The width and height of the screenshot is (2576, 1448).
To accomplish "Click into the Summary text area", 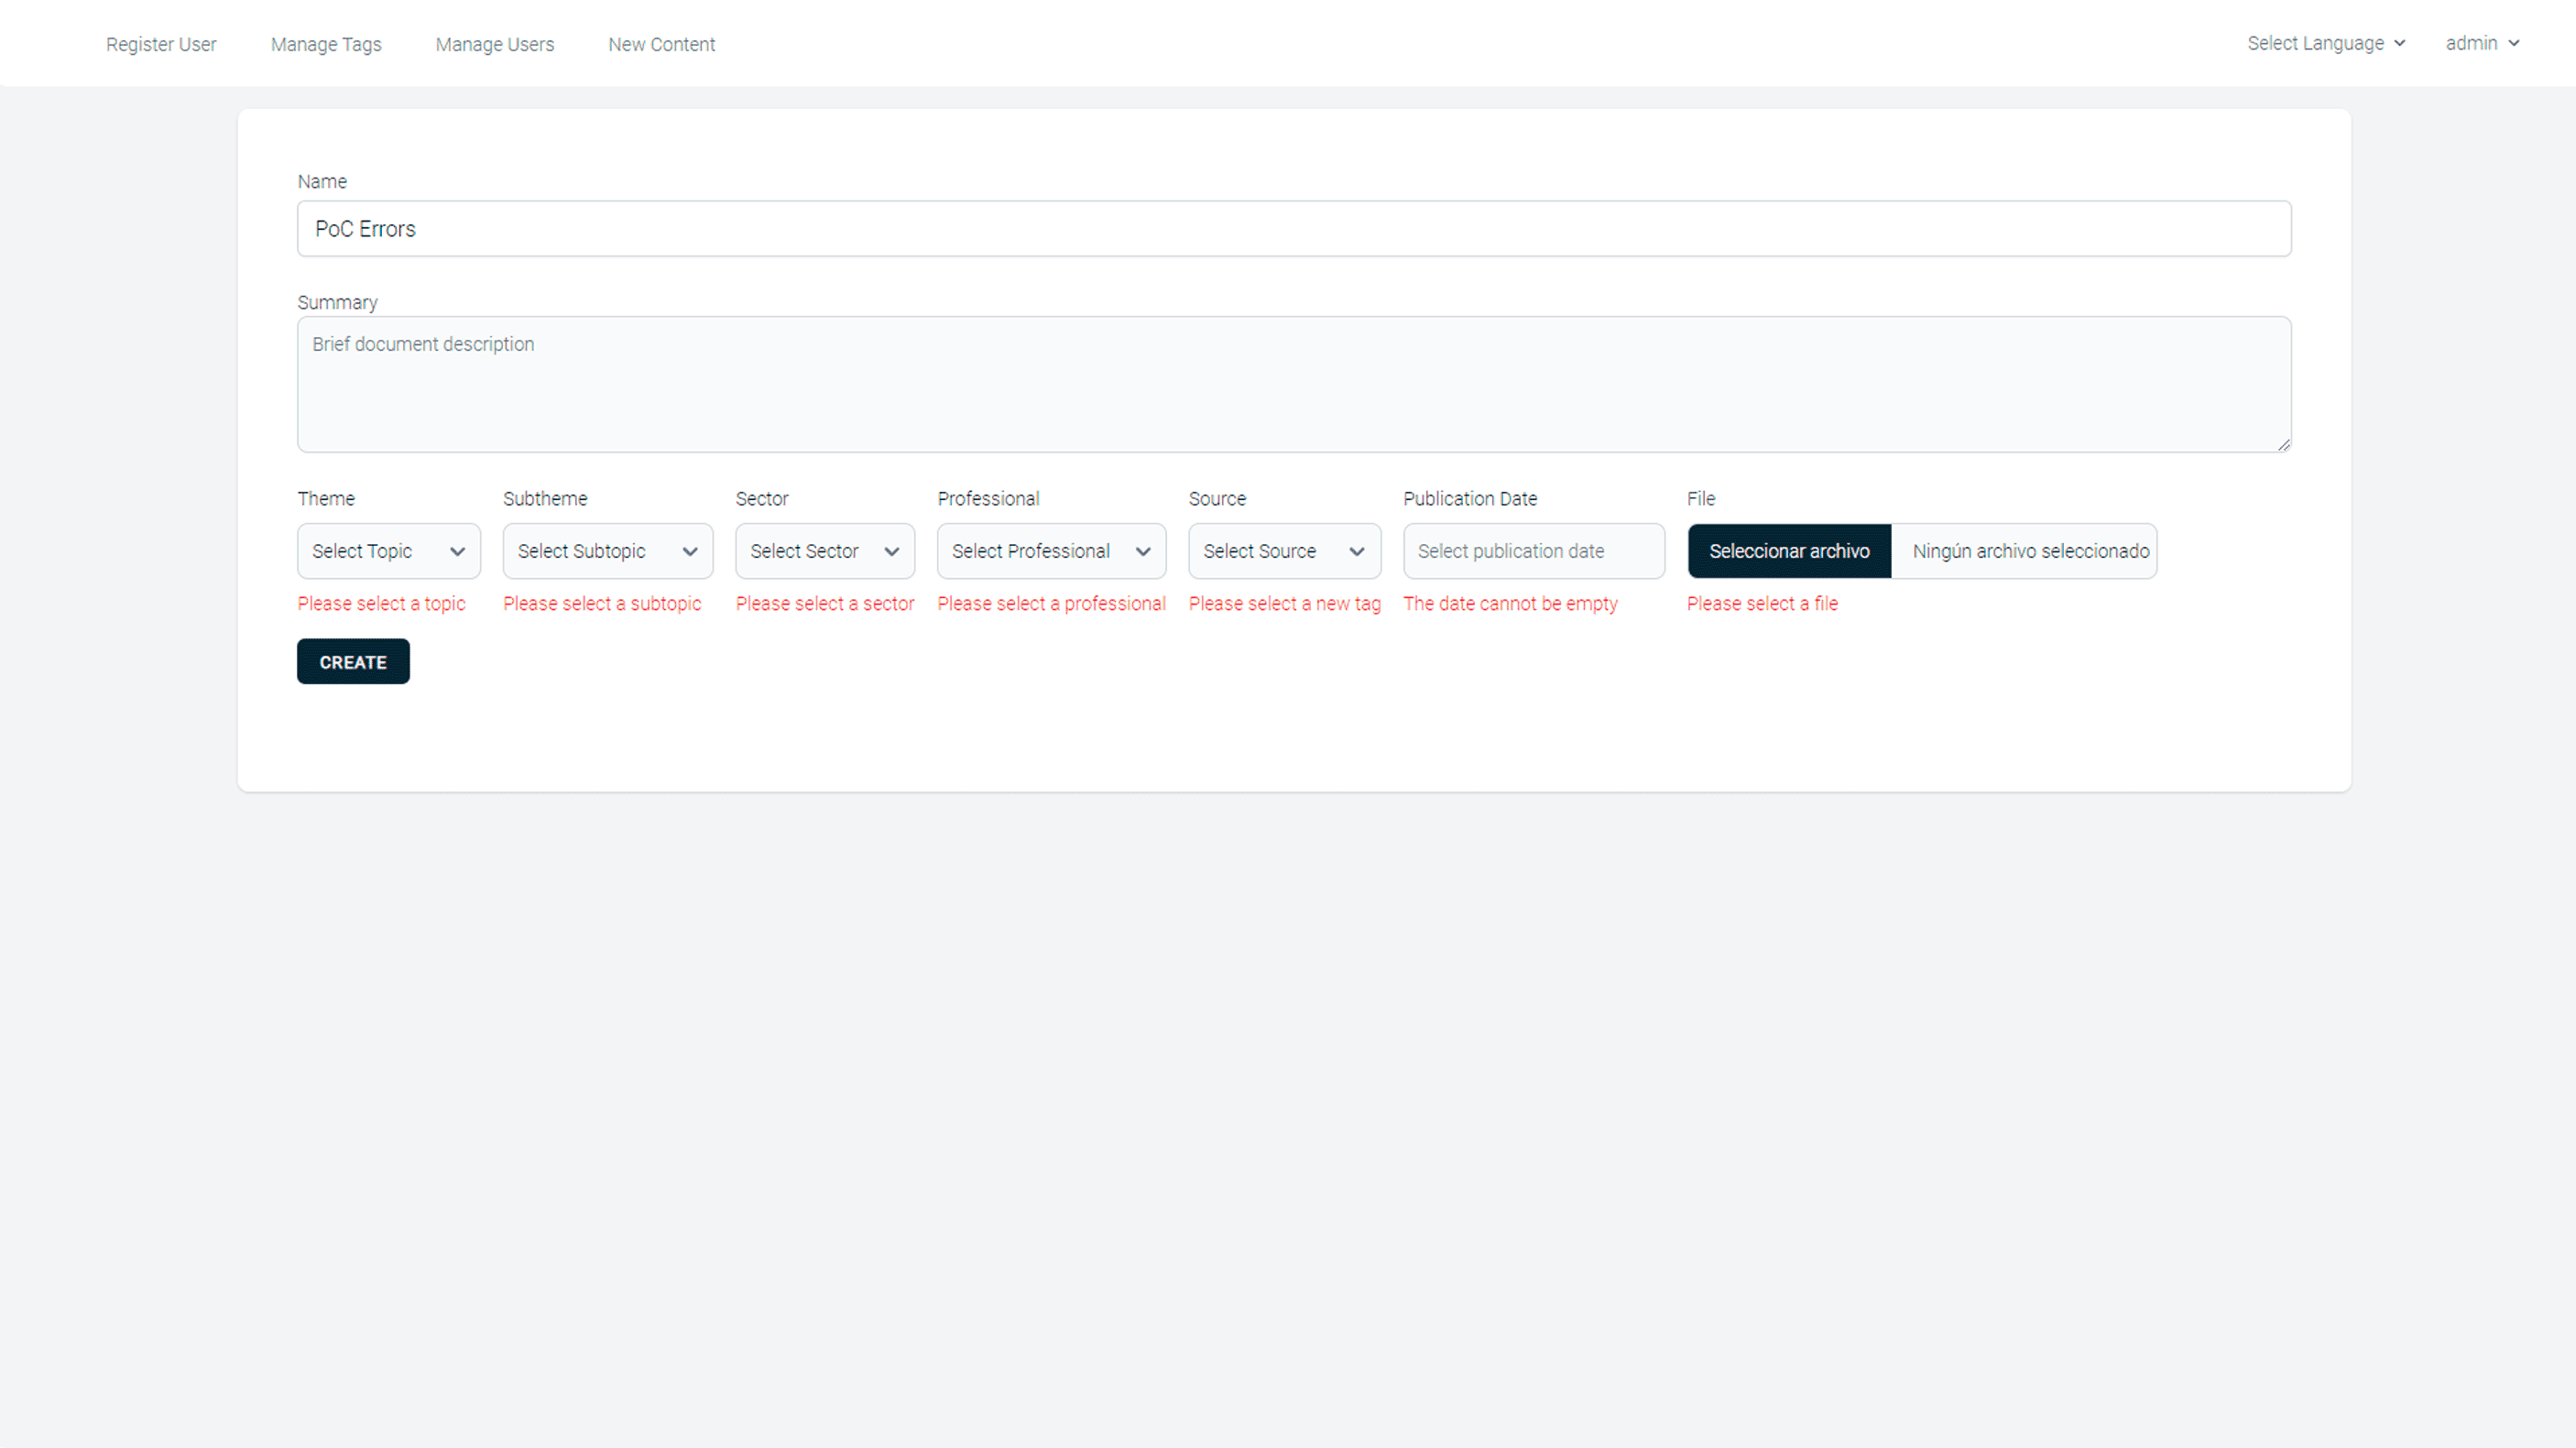I will click(x=1294, y=385).
